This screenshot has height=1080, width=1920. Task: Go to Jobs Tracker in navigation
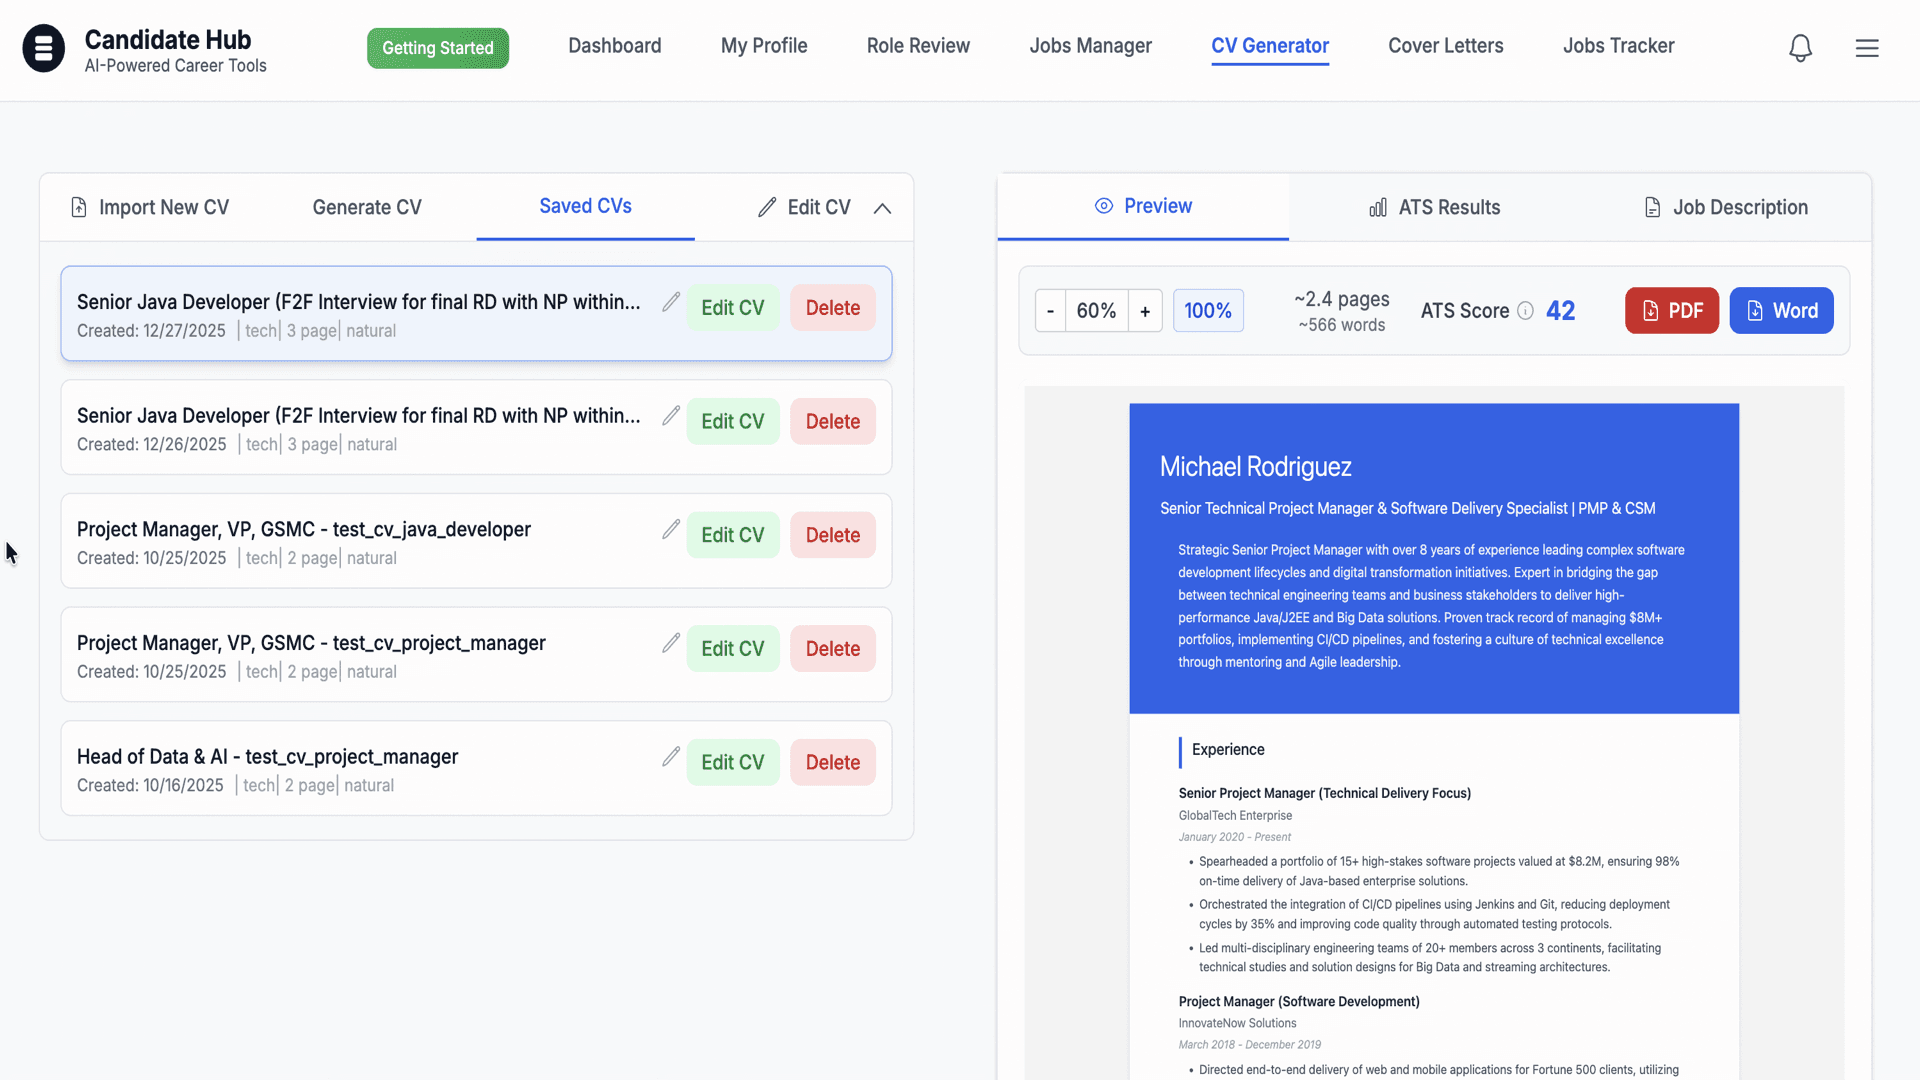(x=1618, y=46)
